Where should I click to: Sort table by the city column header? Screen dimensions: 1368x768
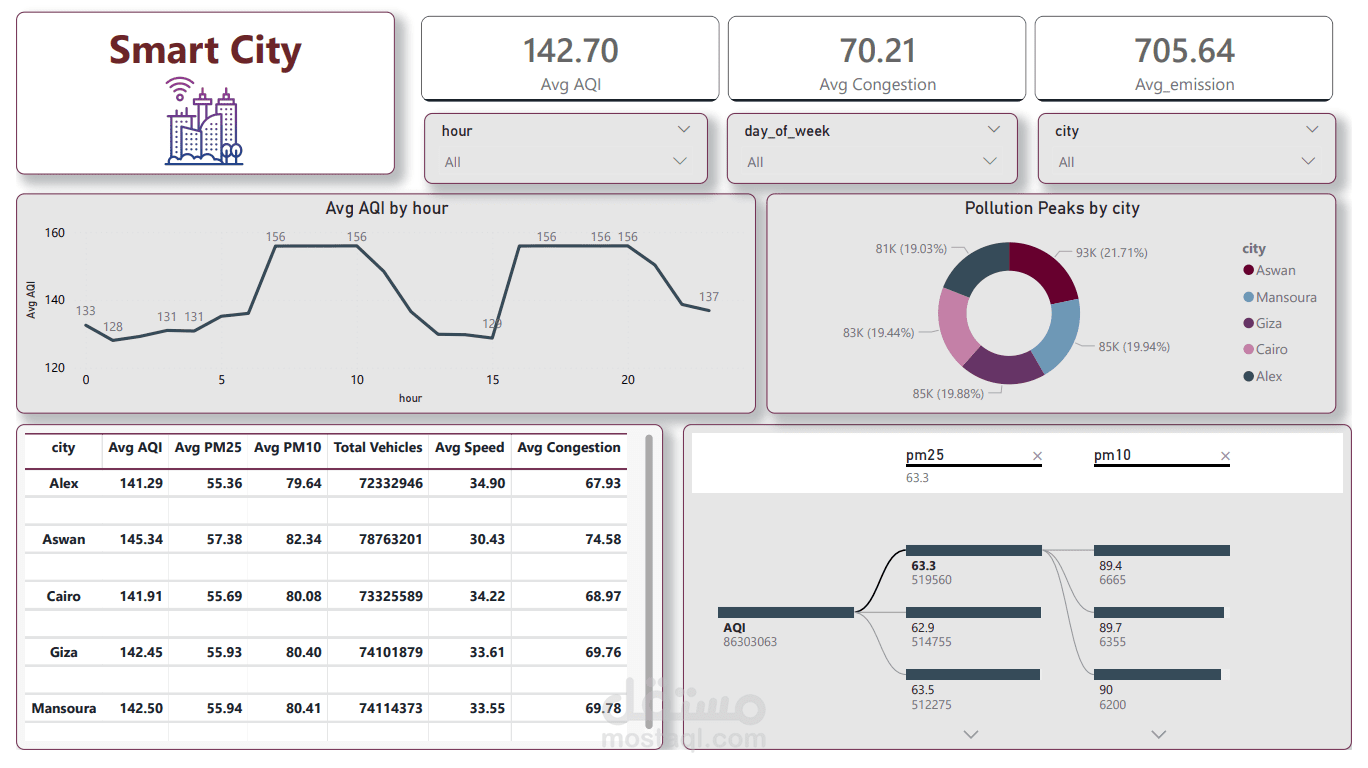[x=63, y=448]
